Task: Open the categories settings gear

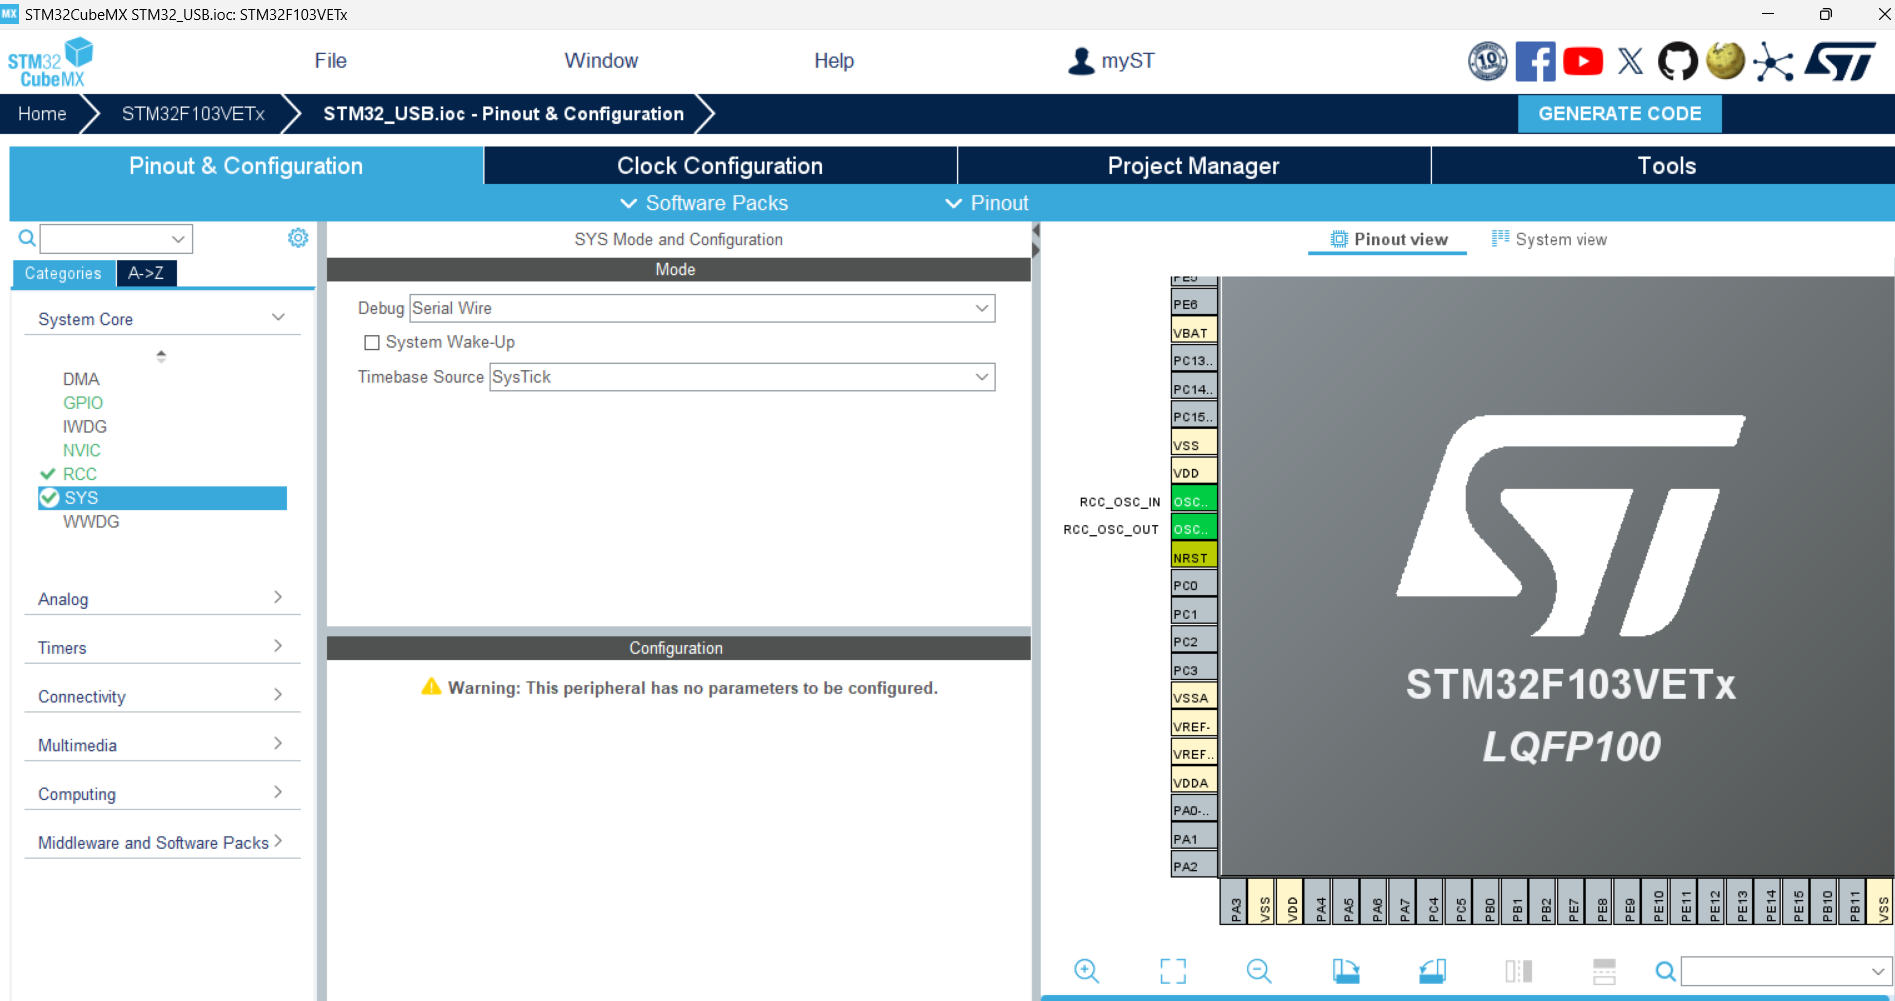Action: pos(298,238)
